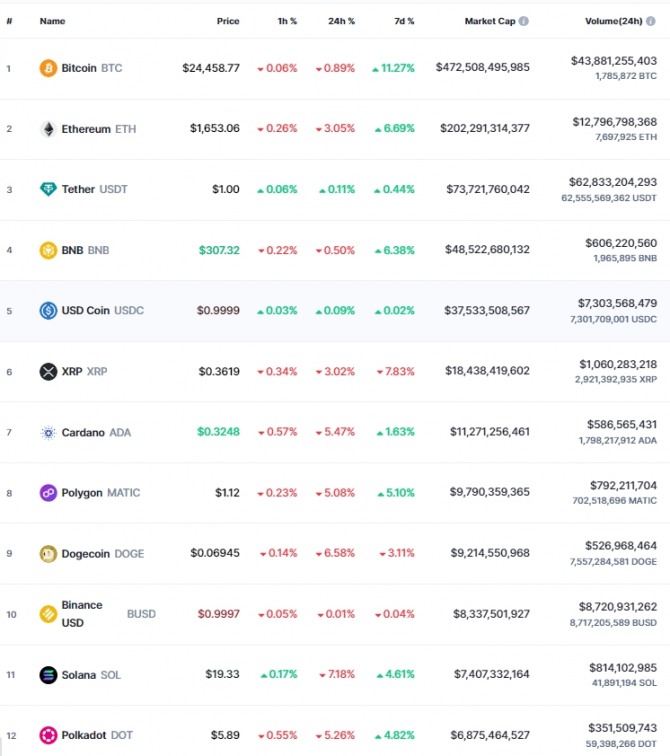The width and height of the screenshot is (670, 756).
Task: Sort by the Name column header
Action: (52, 21)
